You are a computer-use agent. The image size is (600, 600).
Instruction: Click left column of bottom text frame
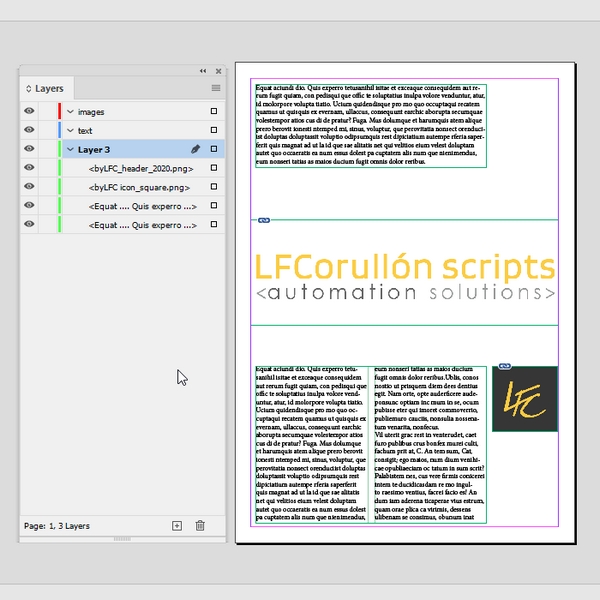pos(311,445)
